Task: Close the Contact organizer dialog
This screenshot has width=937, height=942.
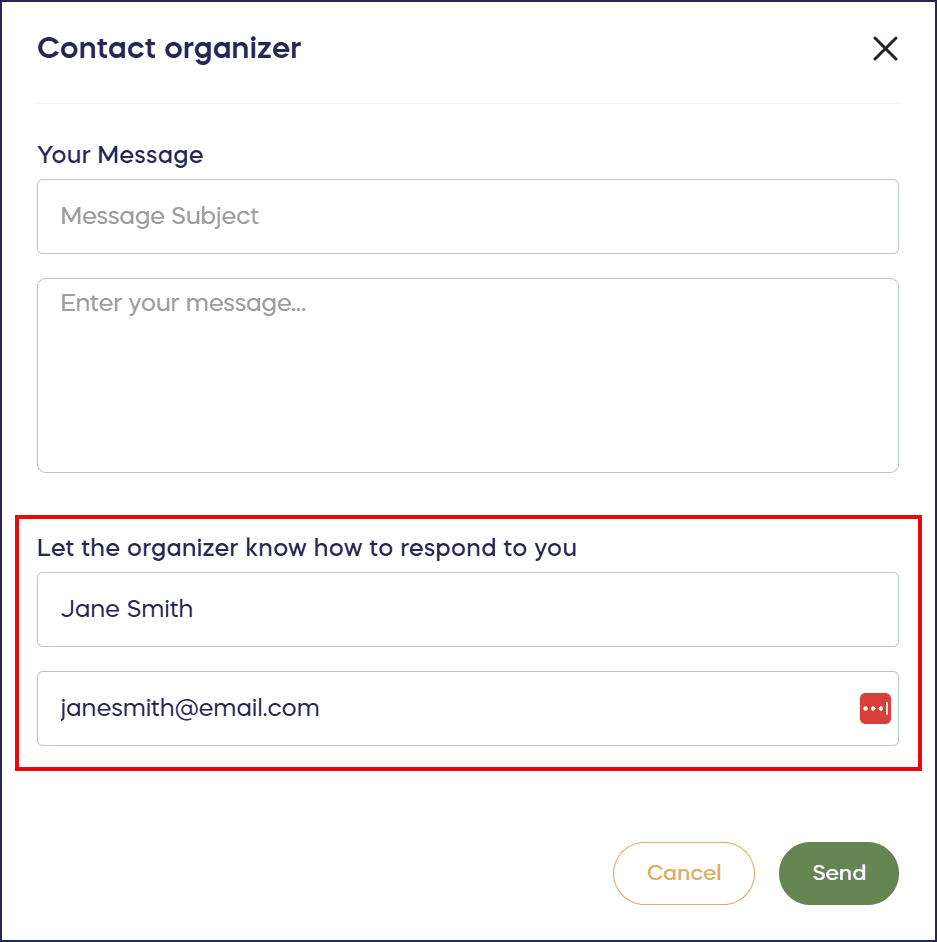Action: coord(885,49)
